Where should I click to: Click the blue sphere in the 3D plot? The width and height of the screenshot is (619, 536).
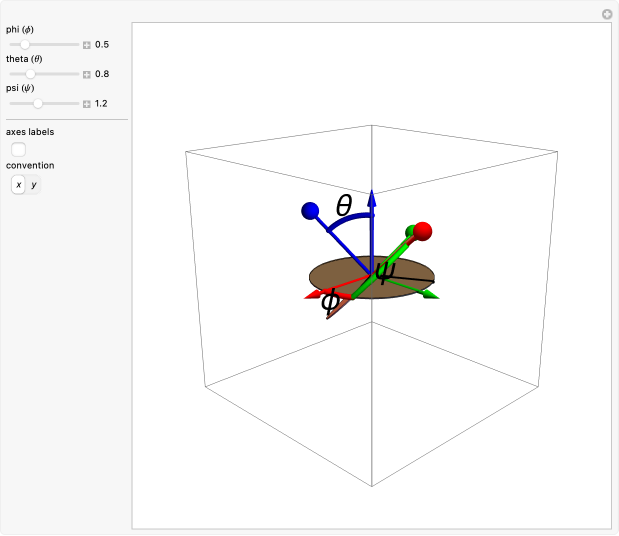pos(309,211)
